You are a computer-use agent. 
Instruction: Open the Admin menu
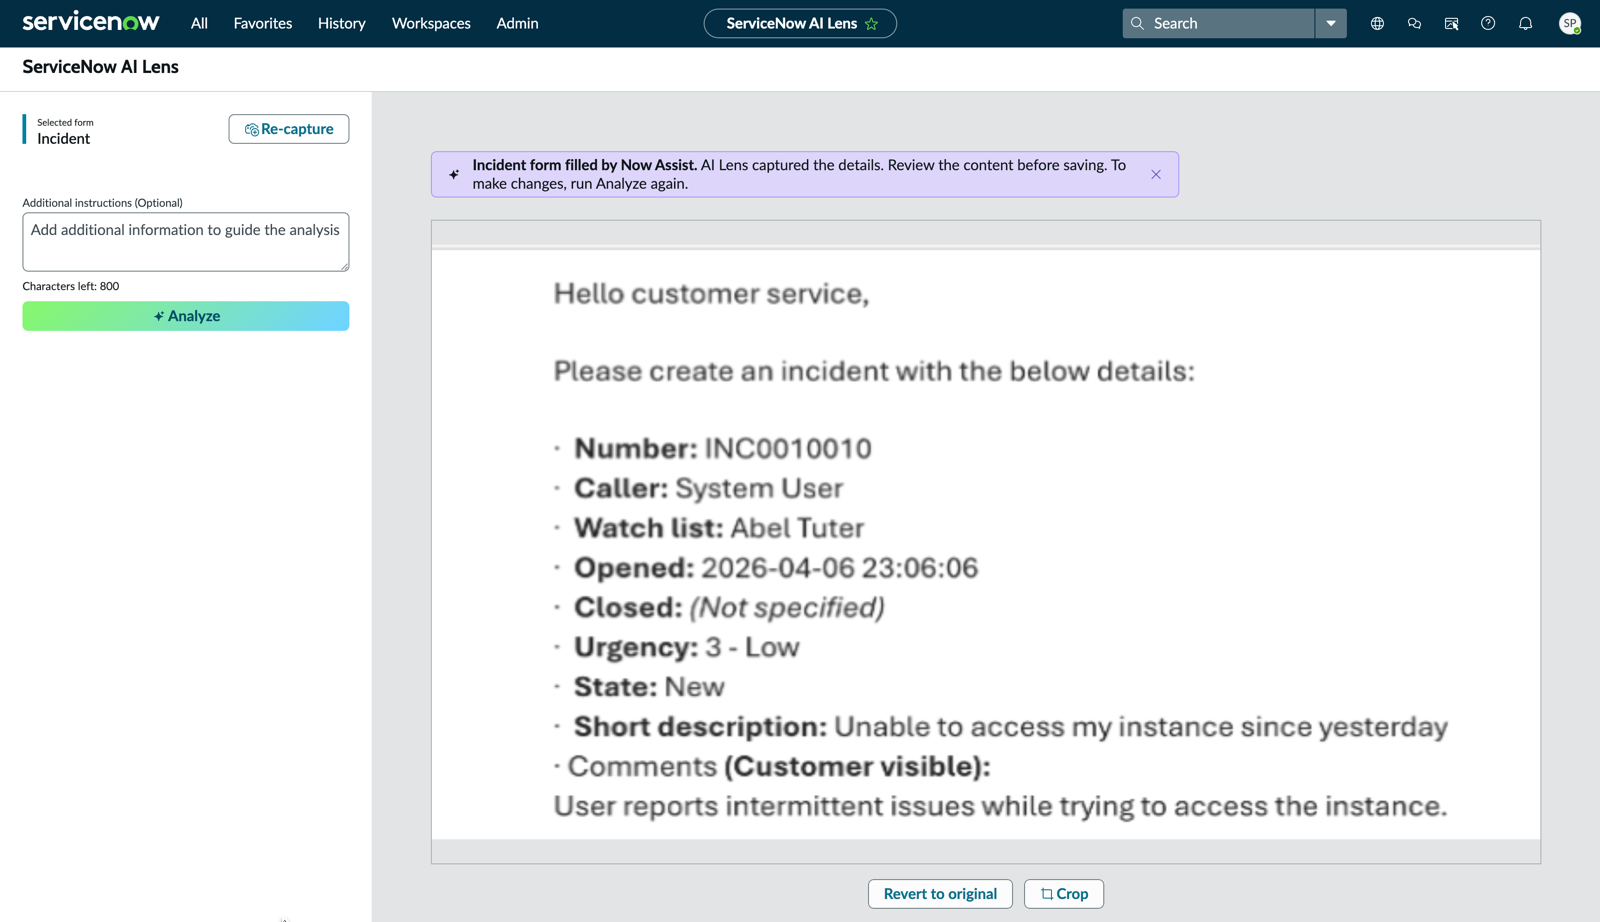(x=517, y=23)
